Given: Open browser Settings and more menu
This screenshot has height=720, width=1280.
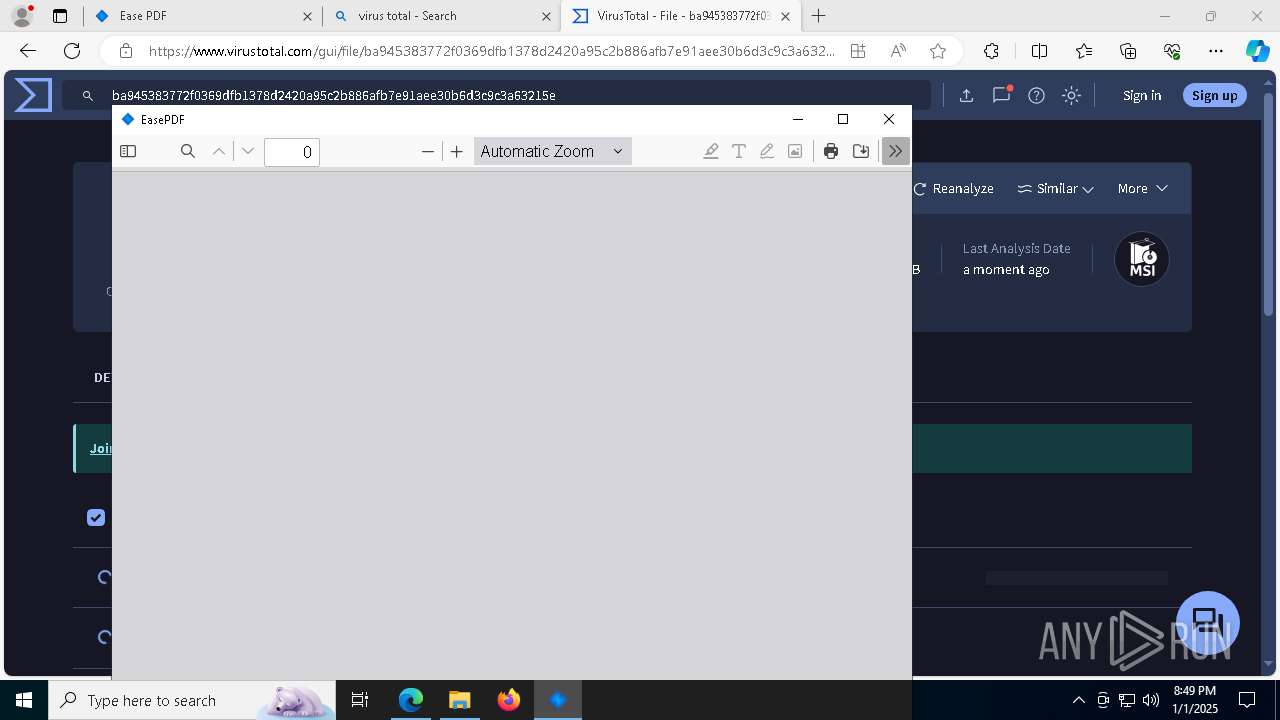Looking at the screenshot, I should 1216,51.
